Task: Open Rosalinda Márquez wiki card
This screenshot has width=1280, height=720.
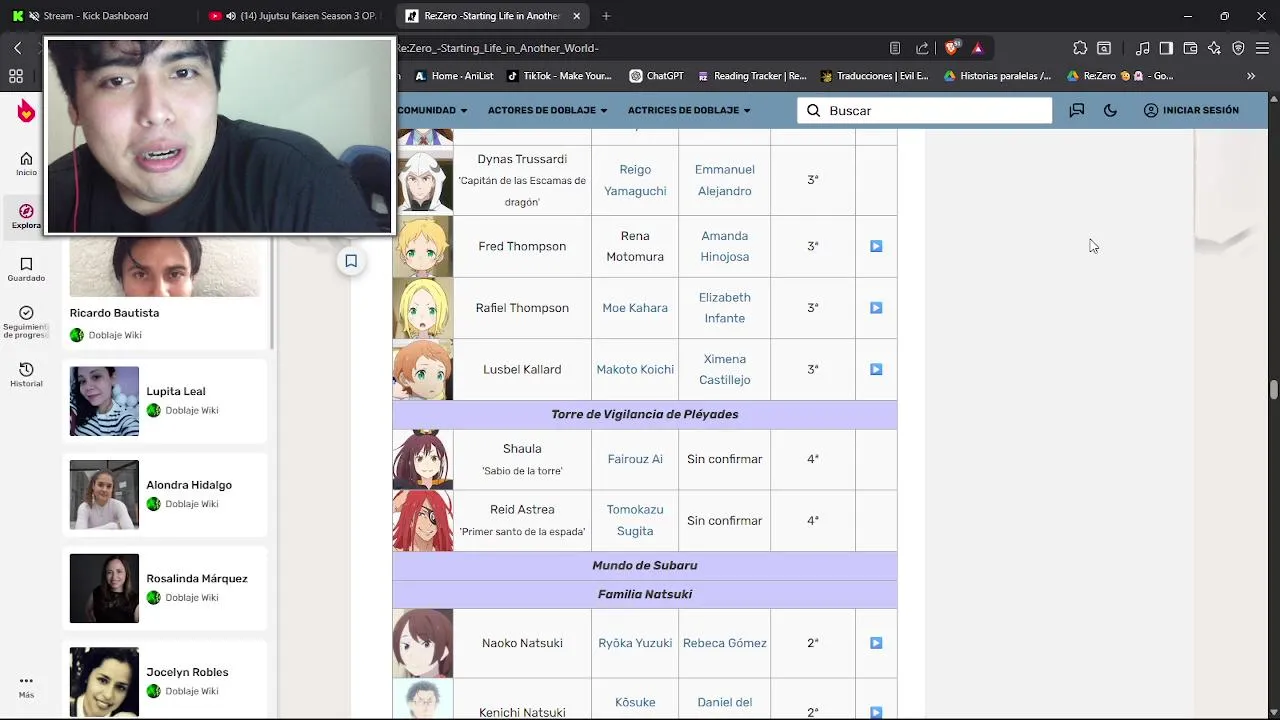Action: click(165, 588)
